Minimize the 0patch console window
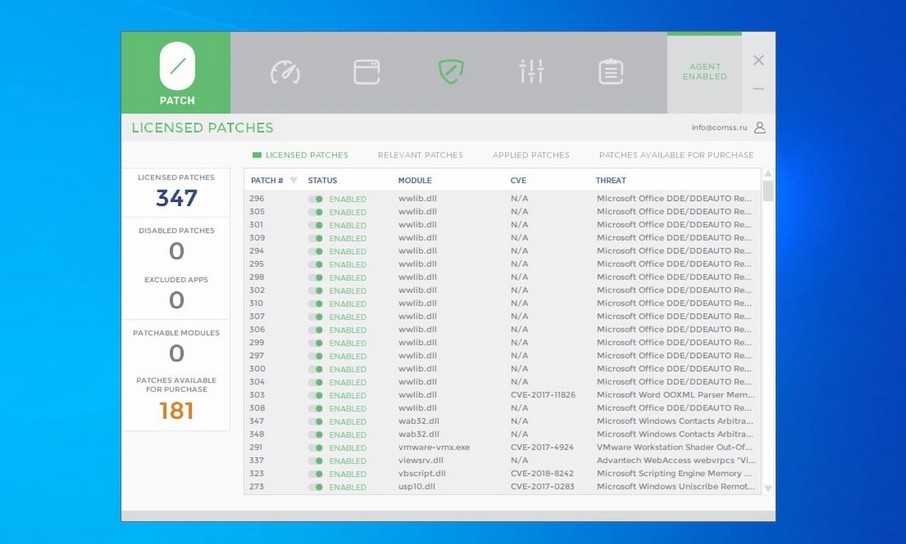This screenshot has width=906, height=544. [759, 88]
